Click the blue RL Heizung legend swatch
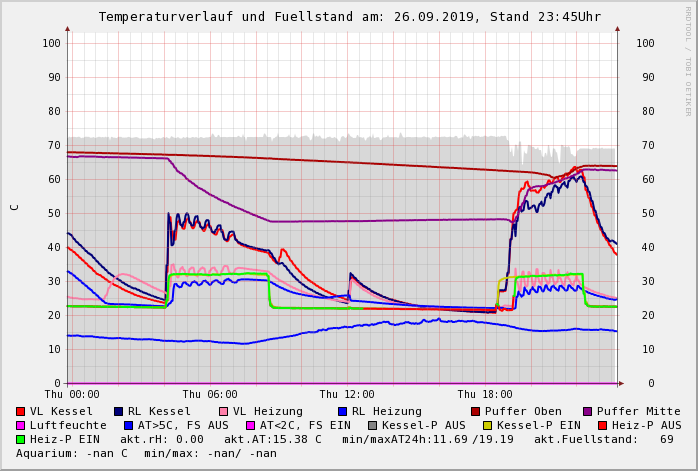 point(343,411)
